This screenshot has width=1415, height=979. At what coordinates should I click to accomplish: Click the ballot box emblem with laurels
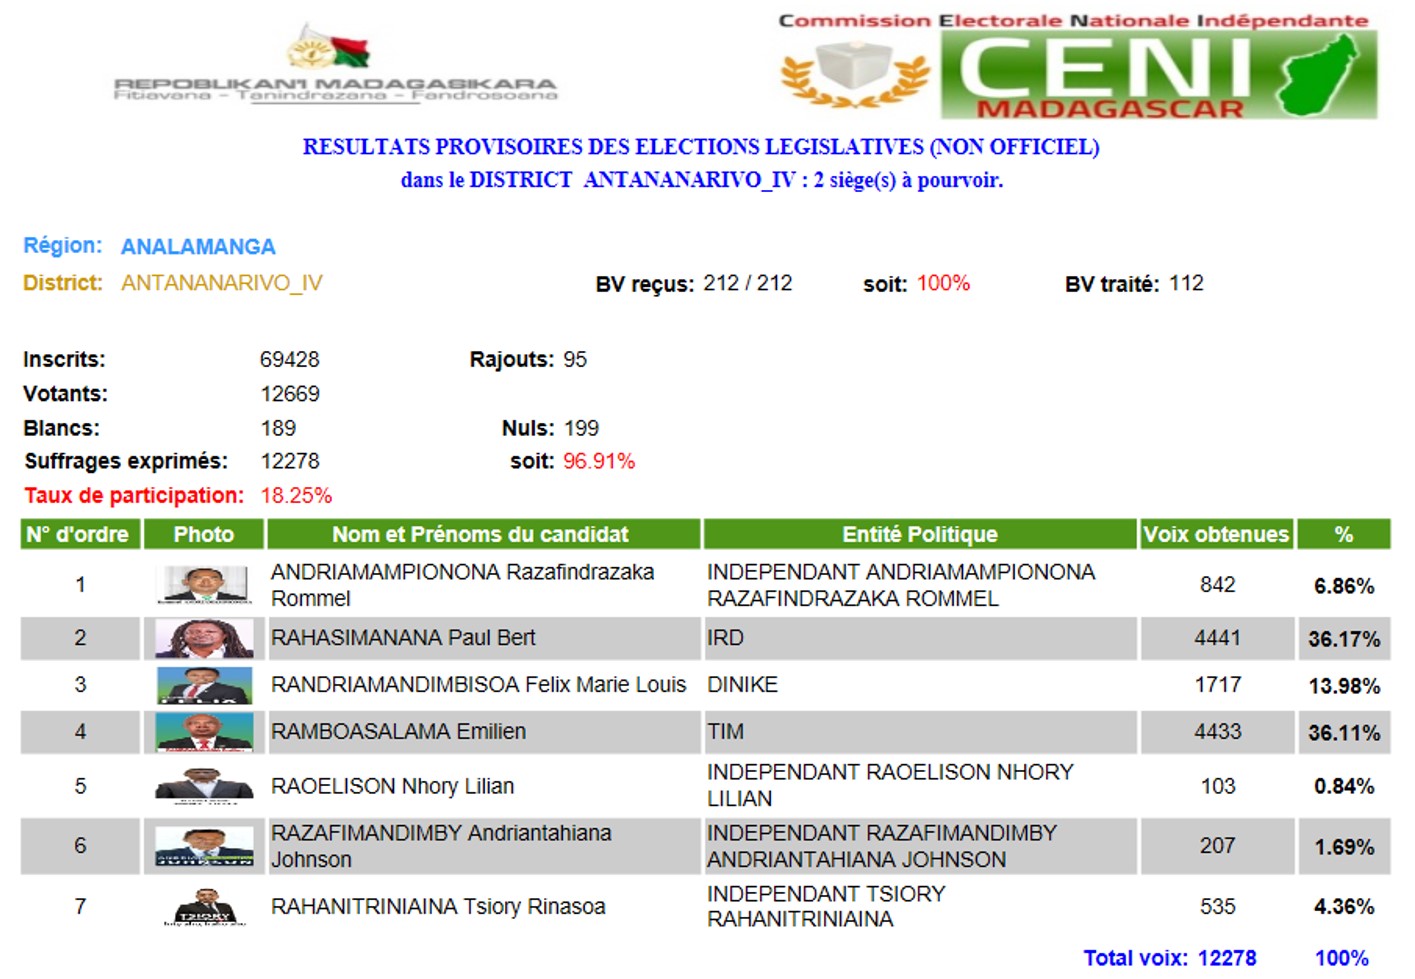click(x=855, y=73)
